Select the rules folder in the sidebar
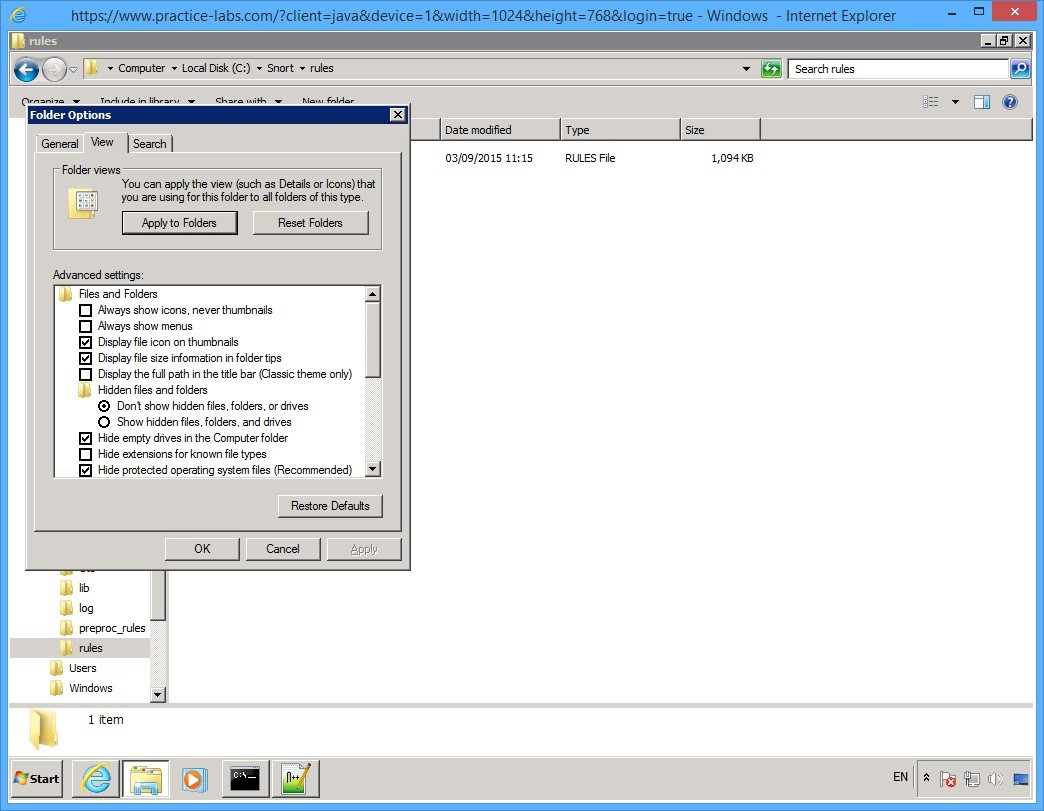1044x811 pixels. tap(91, 647)
